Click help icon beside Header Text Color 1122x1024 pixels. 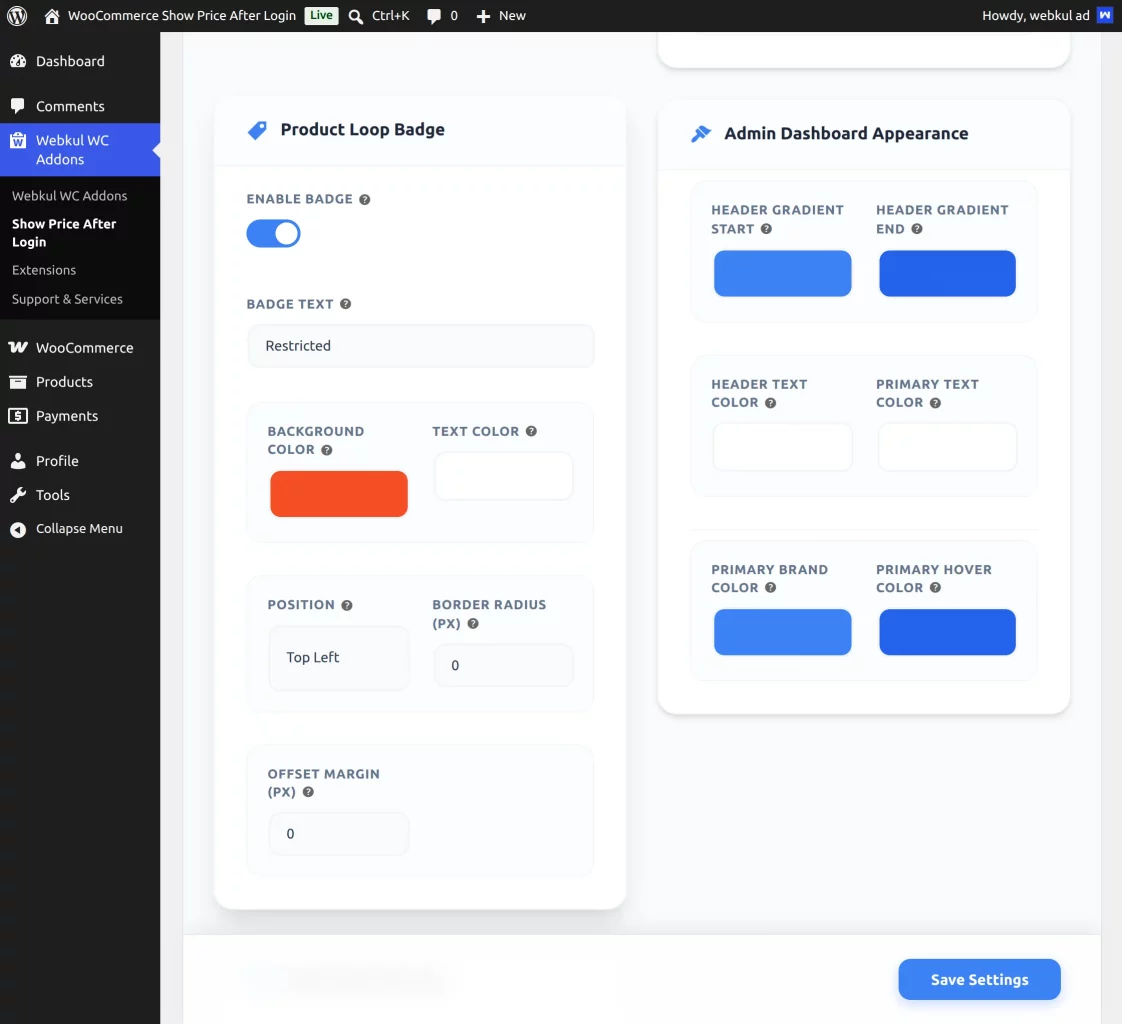[x=771, y=403]
